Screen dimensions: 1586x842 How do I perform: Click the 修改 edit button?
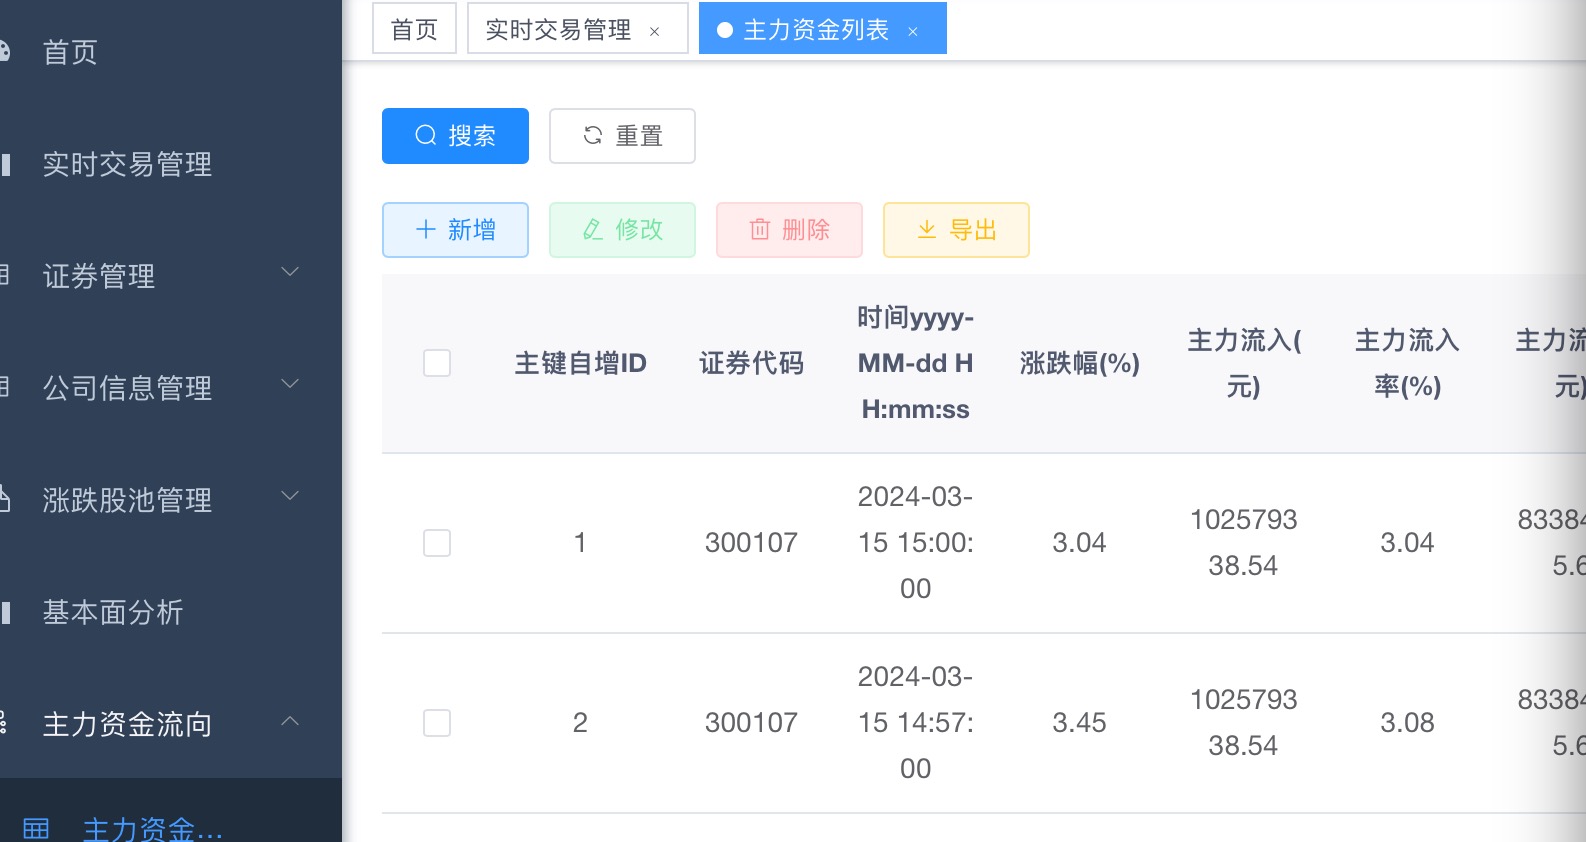[622, 230]
